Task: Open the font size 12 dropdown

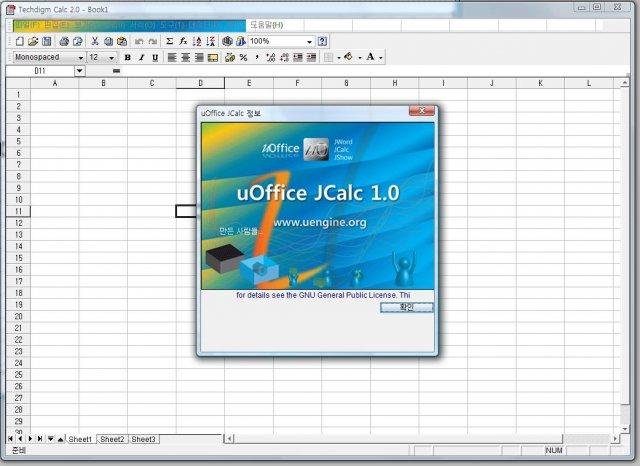Action: 111,58
